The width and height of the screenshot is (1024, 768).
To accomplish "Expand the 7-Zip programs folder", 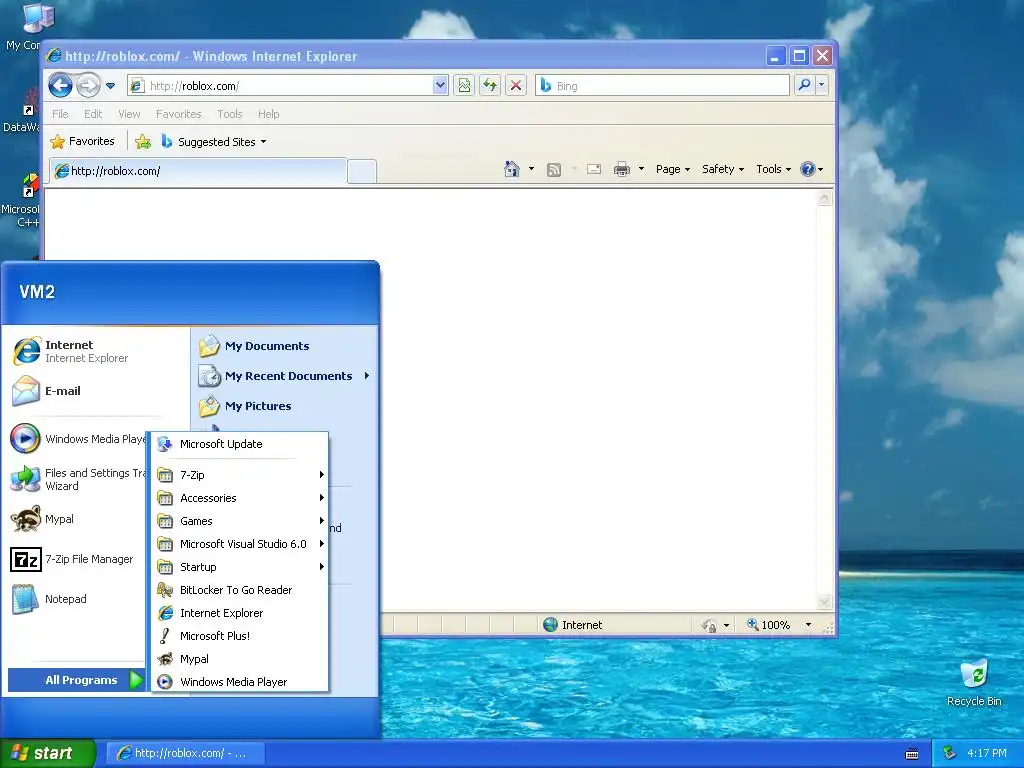I will point(240,475).
